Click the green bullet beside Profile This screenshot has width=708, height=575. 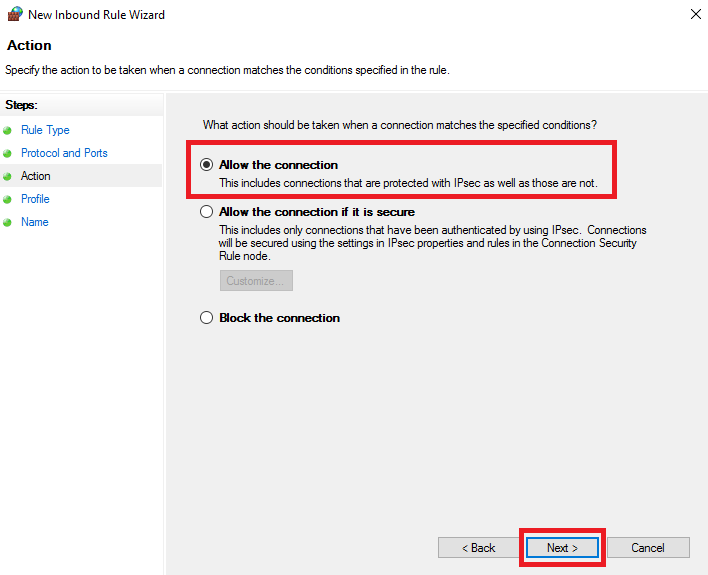[x=7, y=199]
